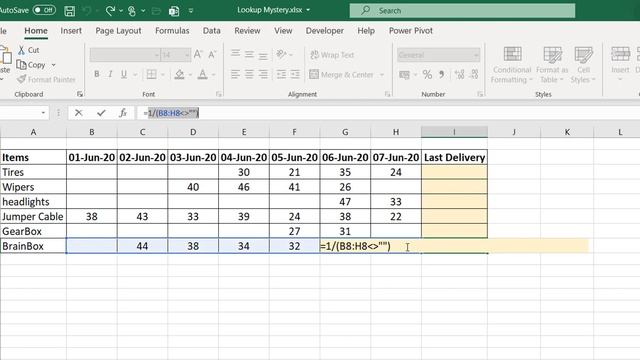Switch to the Insert tab
Image resolution: width=640 pixels, height=360 pixels.
[x=71, y=31]
